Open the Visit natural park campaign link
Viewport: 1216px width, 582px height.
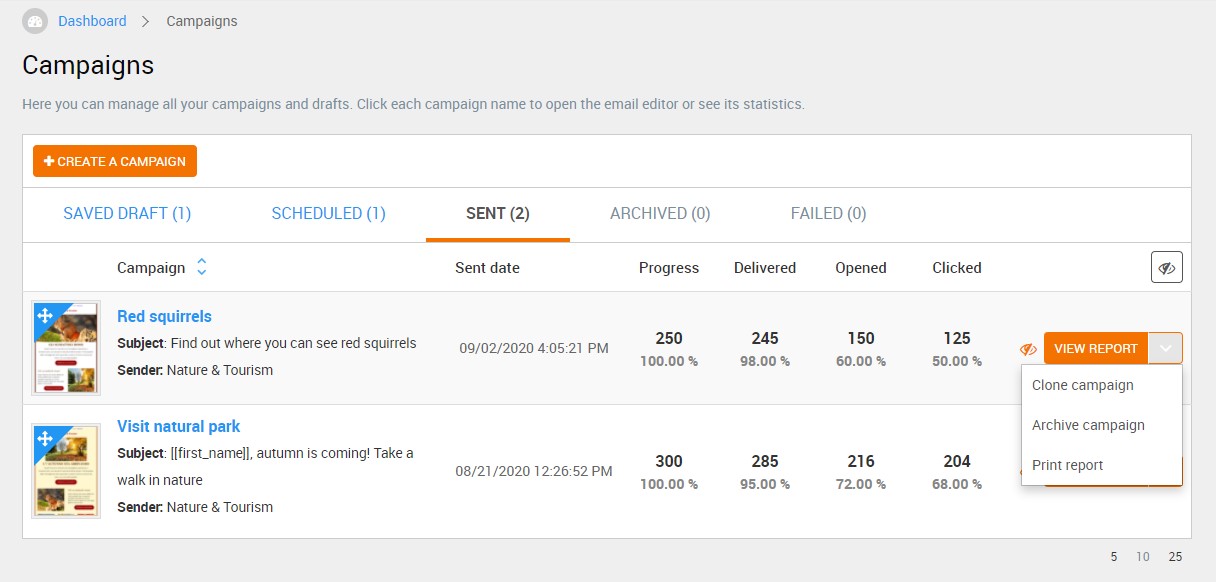[178, 426]
